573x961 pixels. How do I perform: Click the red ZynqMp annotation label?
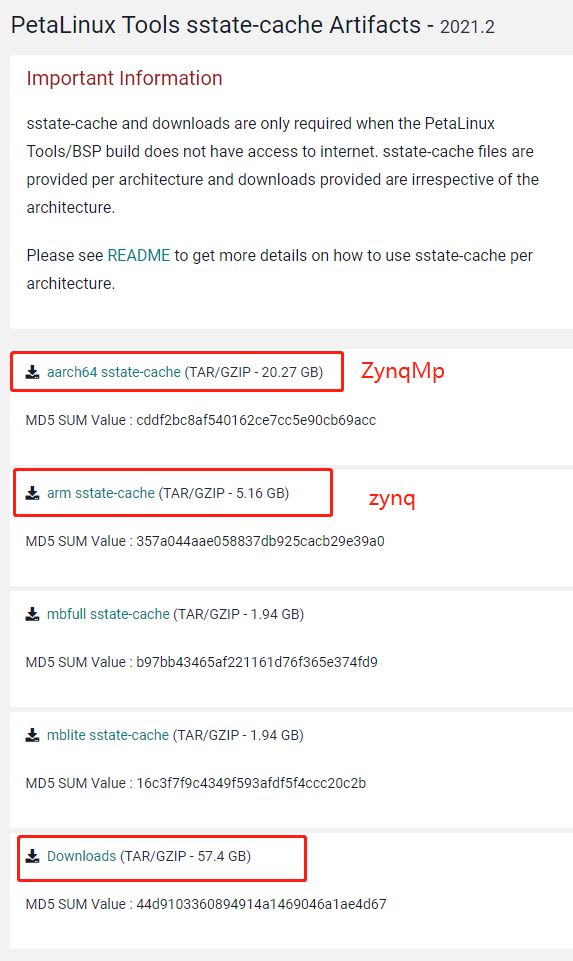[x=403, y=371]
